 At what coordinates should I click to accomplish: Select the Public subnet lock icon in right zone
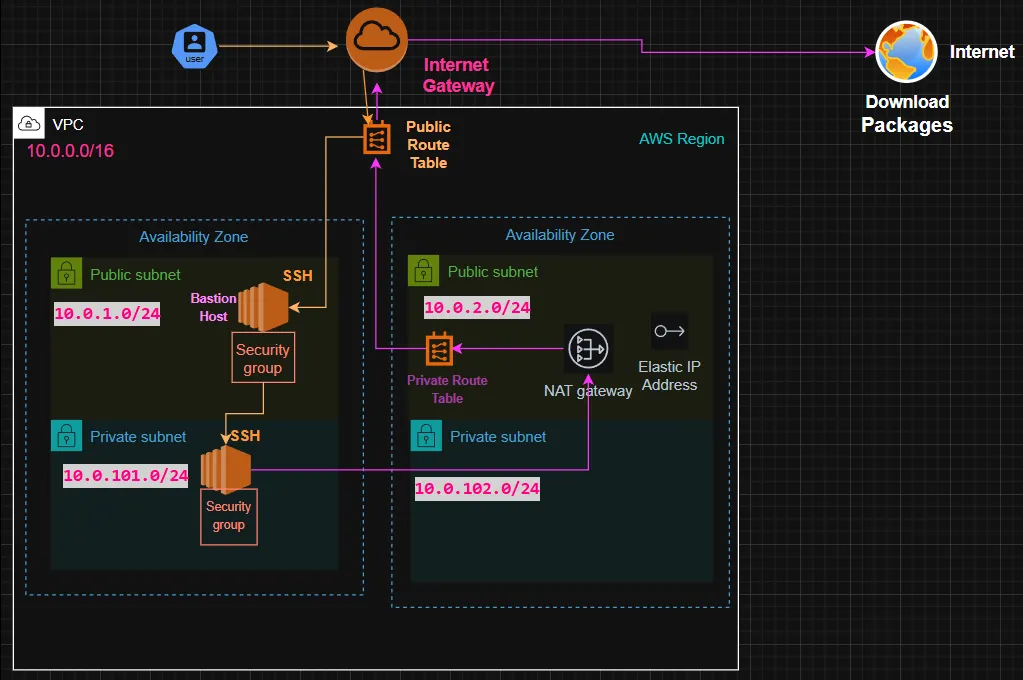(x=425, y=270)
